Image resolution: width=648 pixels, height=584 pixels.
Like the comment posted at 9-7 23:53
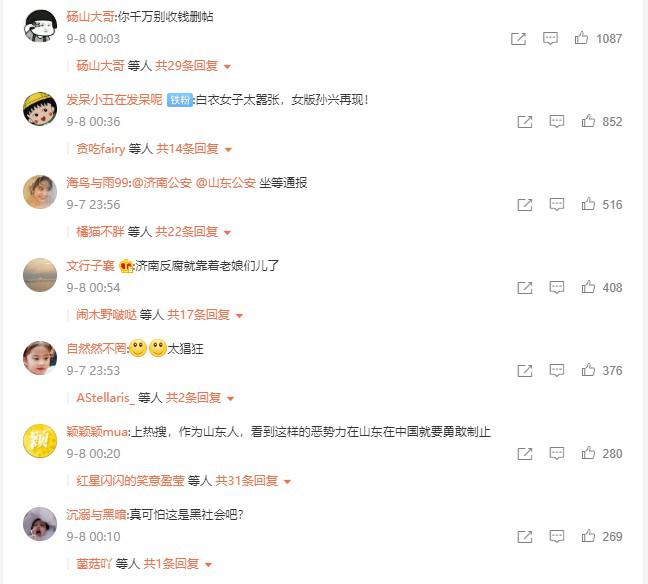[588, 370]
